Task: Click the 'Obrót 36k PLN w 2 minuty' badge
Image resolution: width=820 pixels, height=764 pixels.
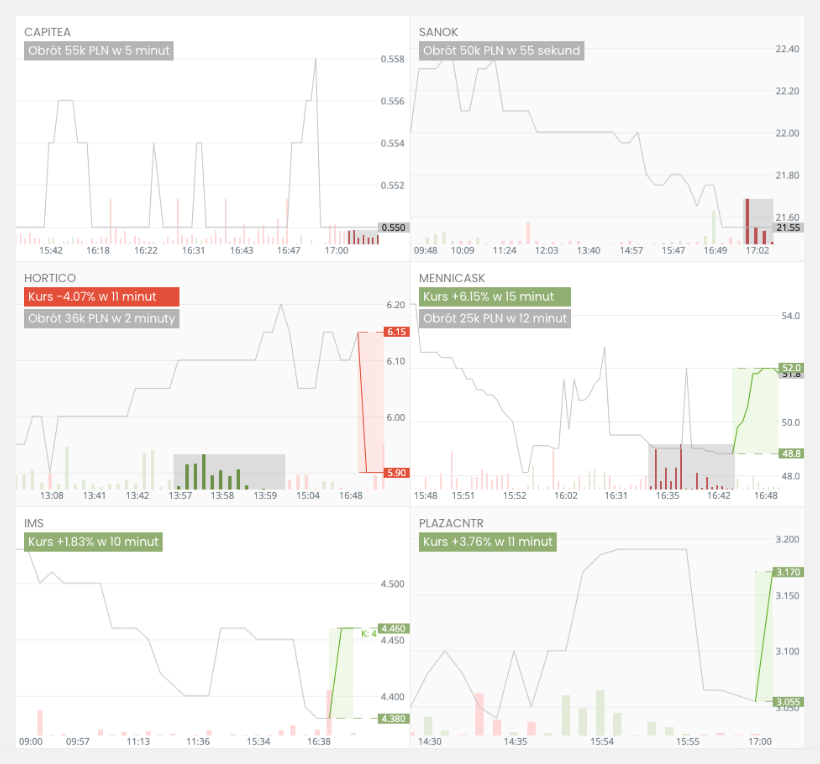Action: pos(101,318)
